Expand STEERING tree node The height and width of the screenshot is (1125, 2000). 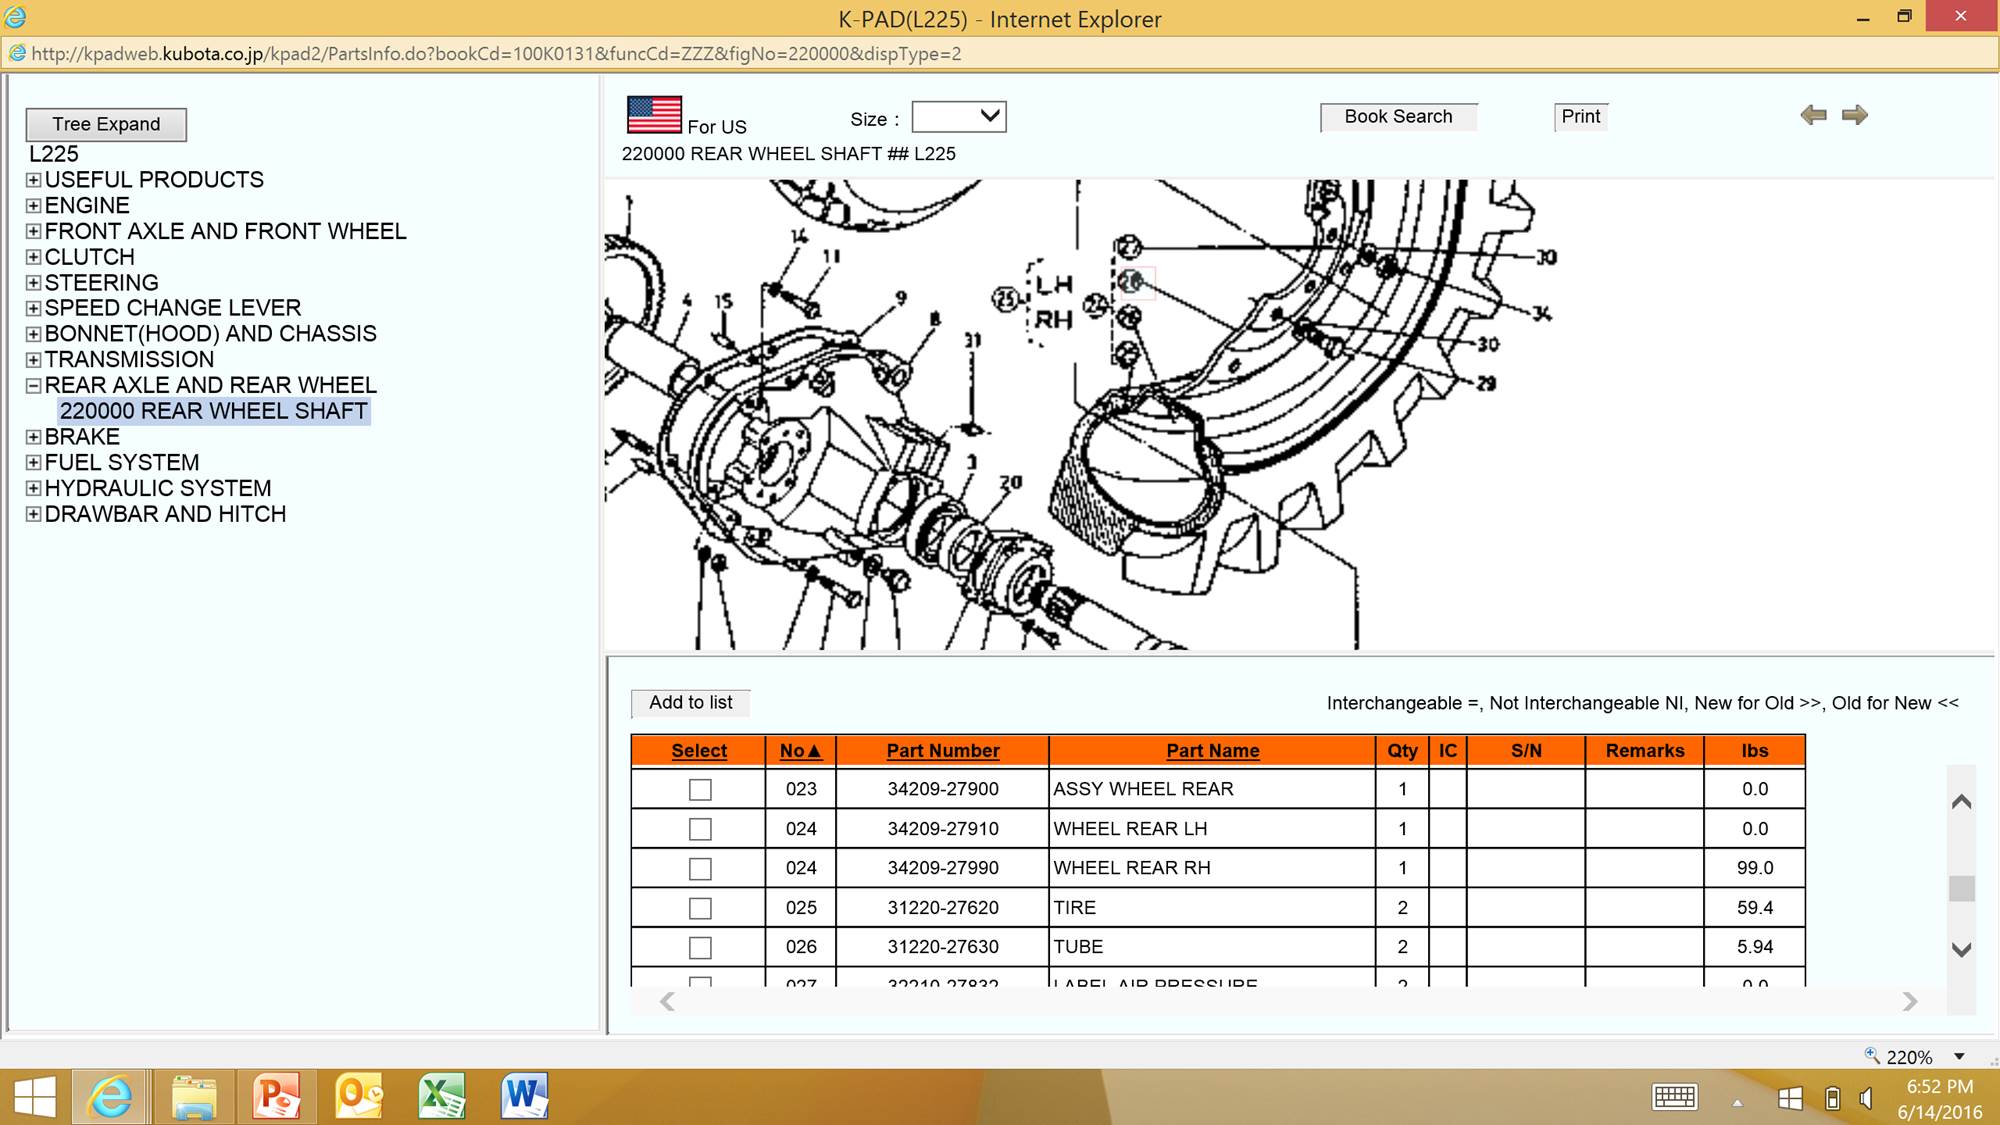pyautogui.click(x=33, y=283)
